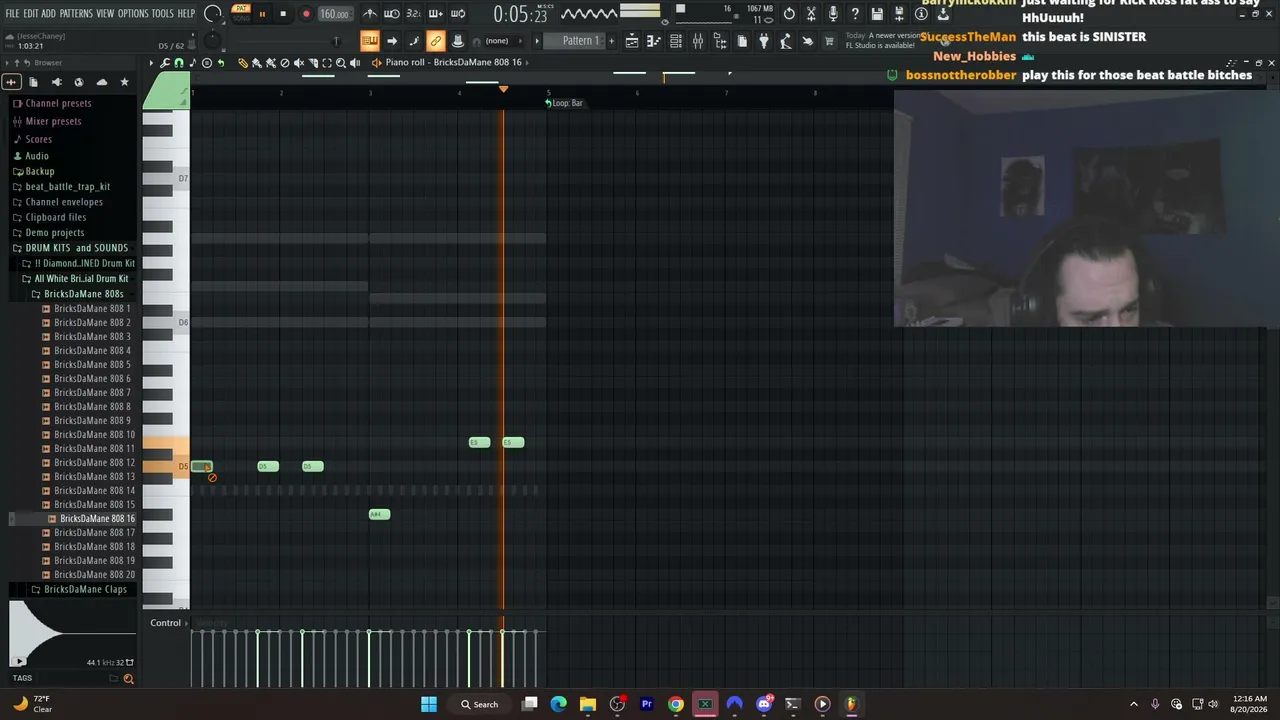Show starred favorites in browser
The image size is (1280, 720).
tap(124, 82)
